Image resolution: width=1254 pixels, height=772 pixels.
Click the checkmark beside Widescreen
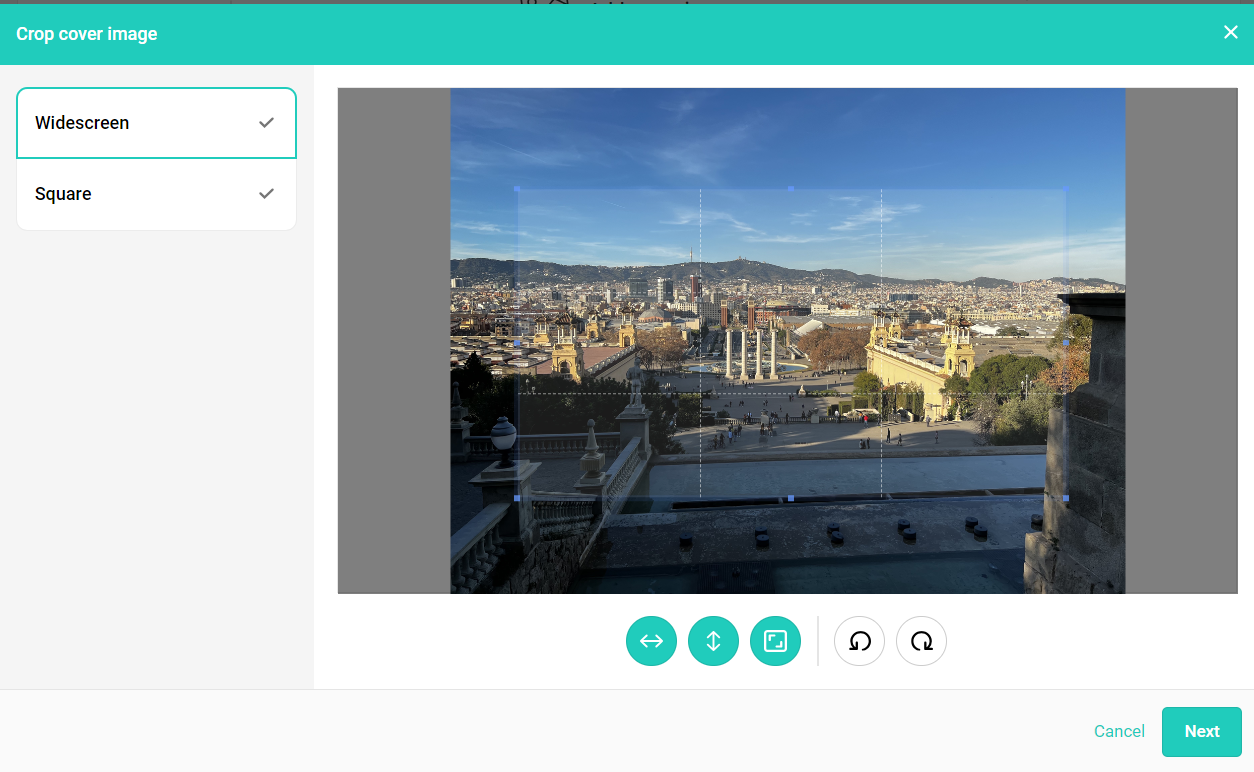click(x=266, y=123)
